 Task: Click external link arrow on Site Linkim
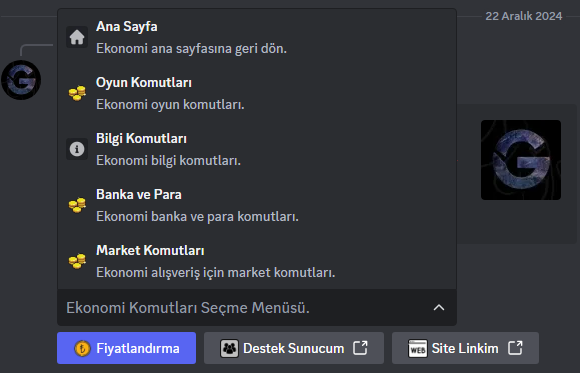coord(515,348)
